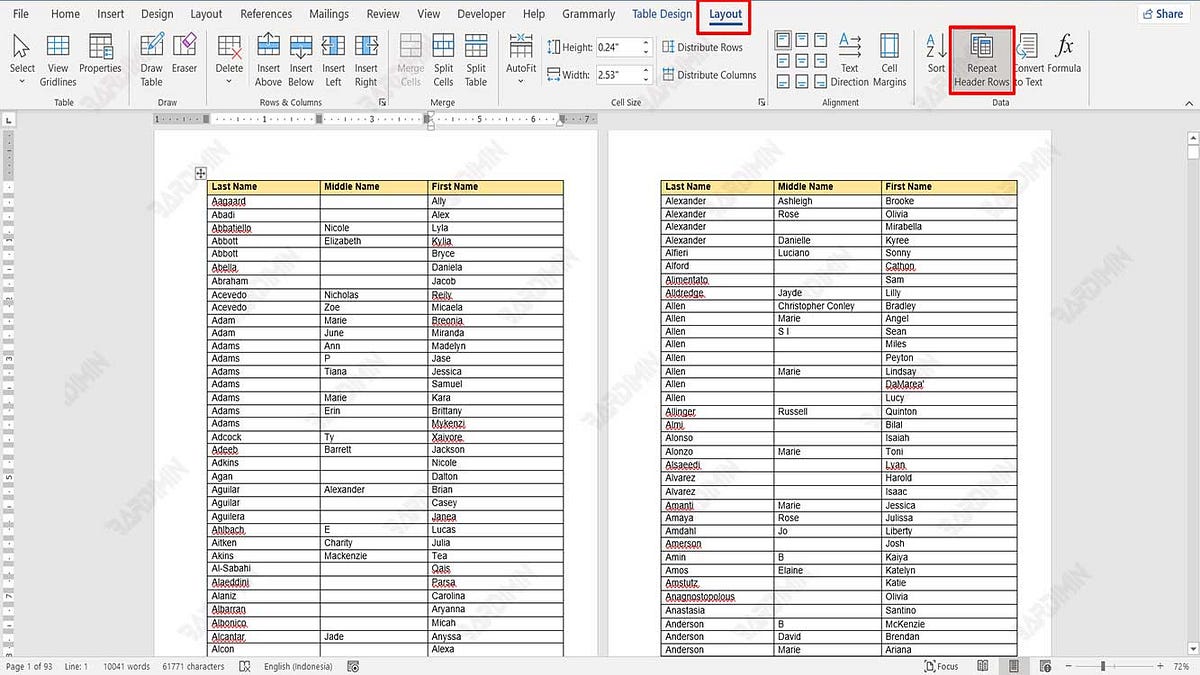Click the table move handle

(201, 173)
